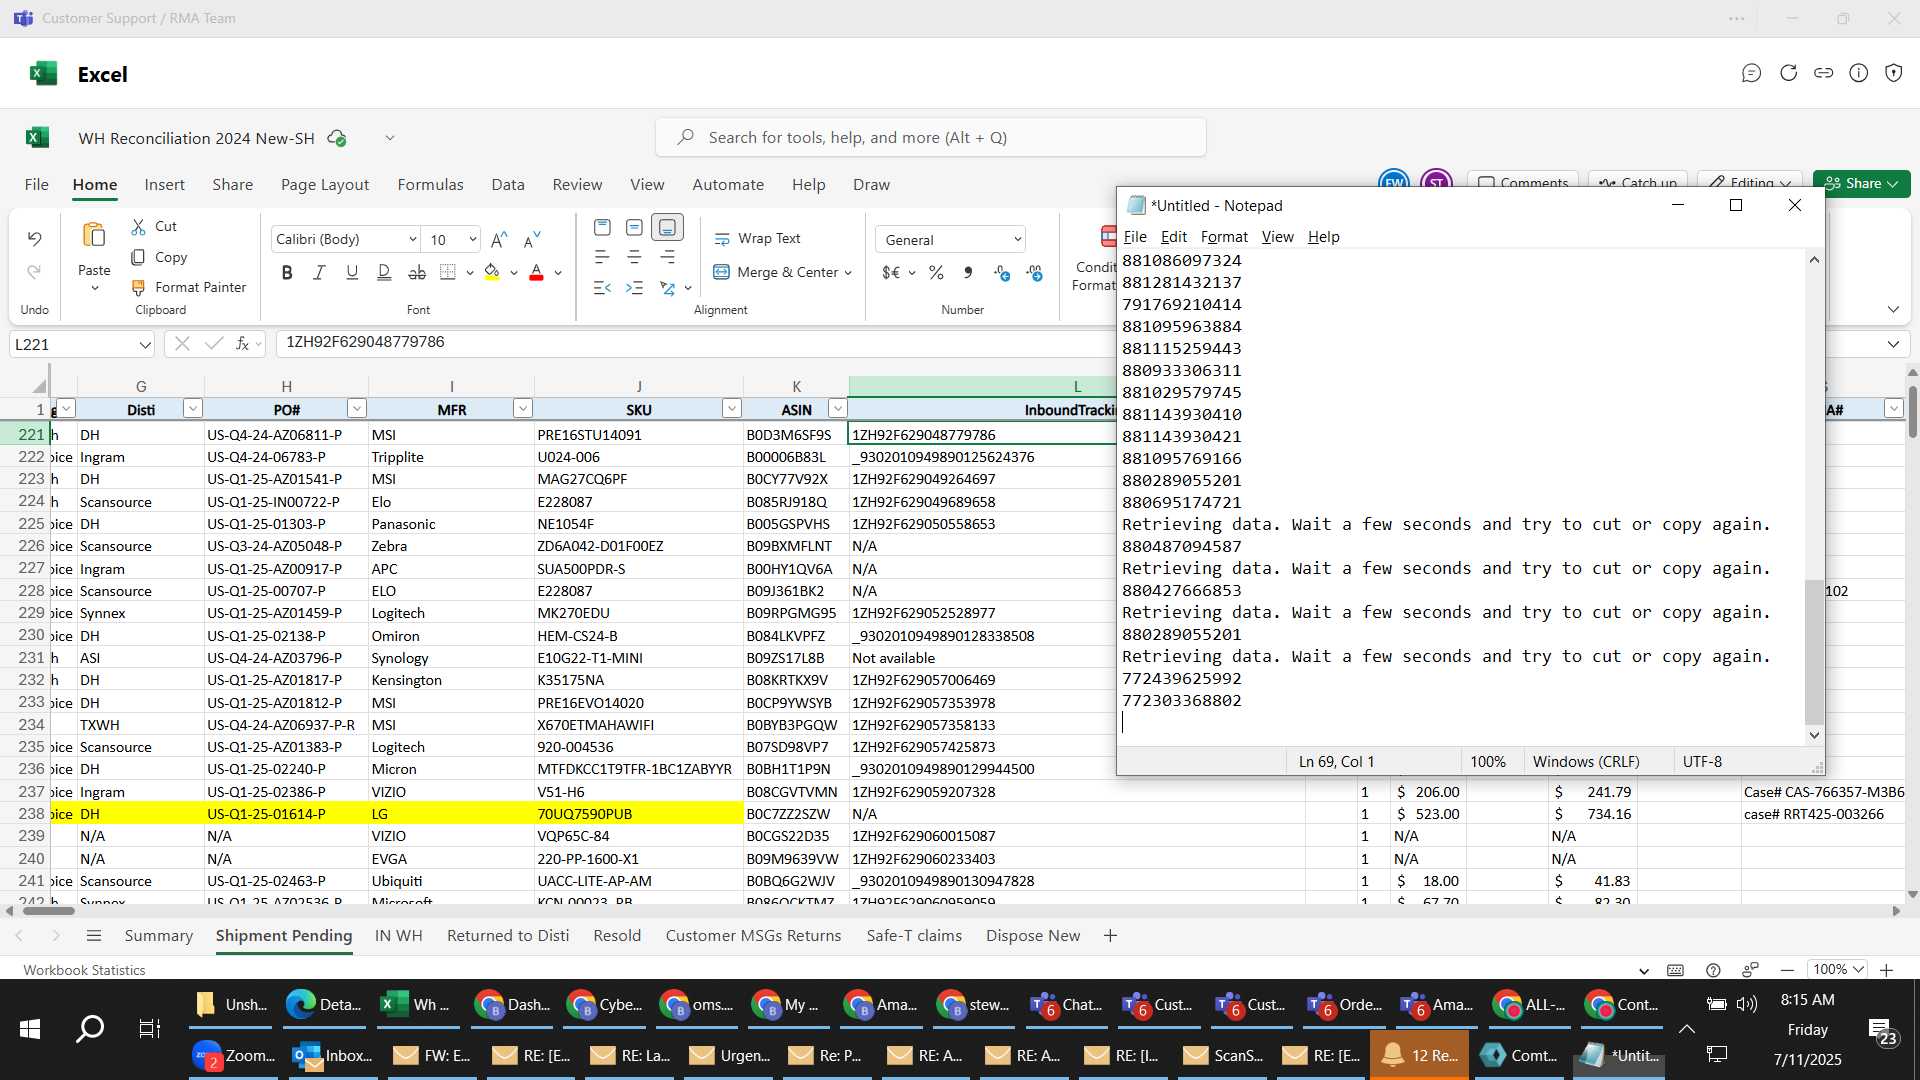This screenshot has width=1920, height=1080.
Task: Collapse the ribbon with chevron arrow
Action: (x=1893, y=310)
